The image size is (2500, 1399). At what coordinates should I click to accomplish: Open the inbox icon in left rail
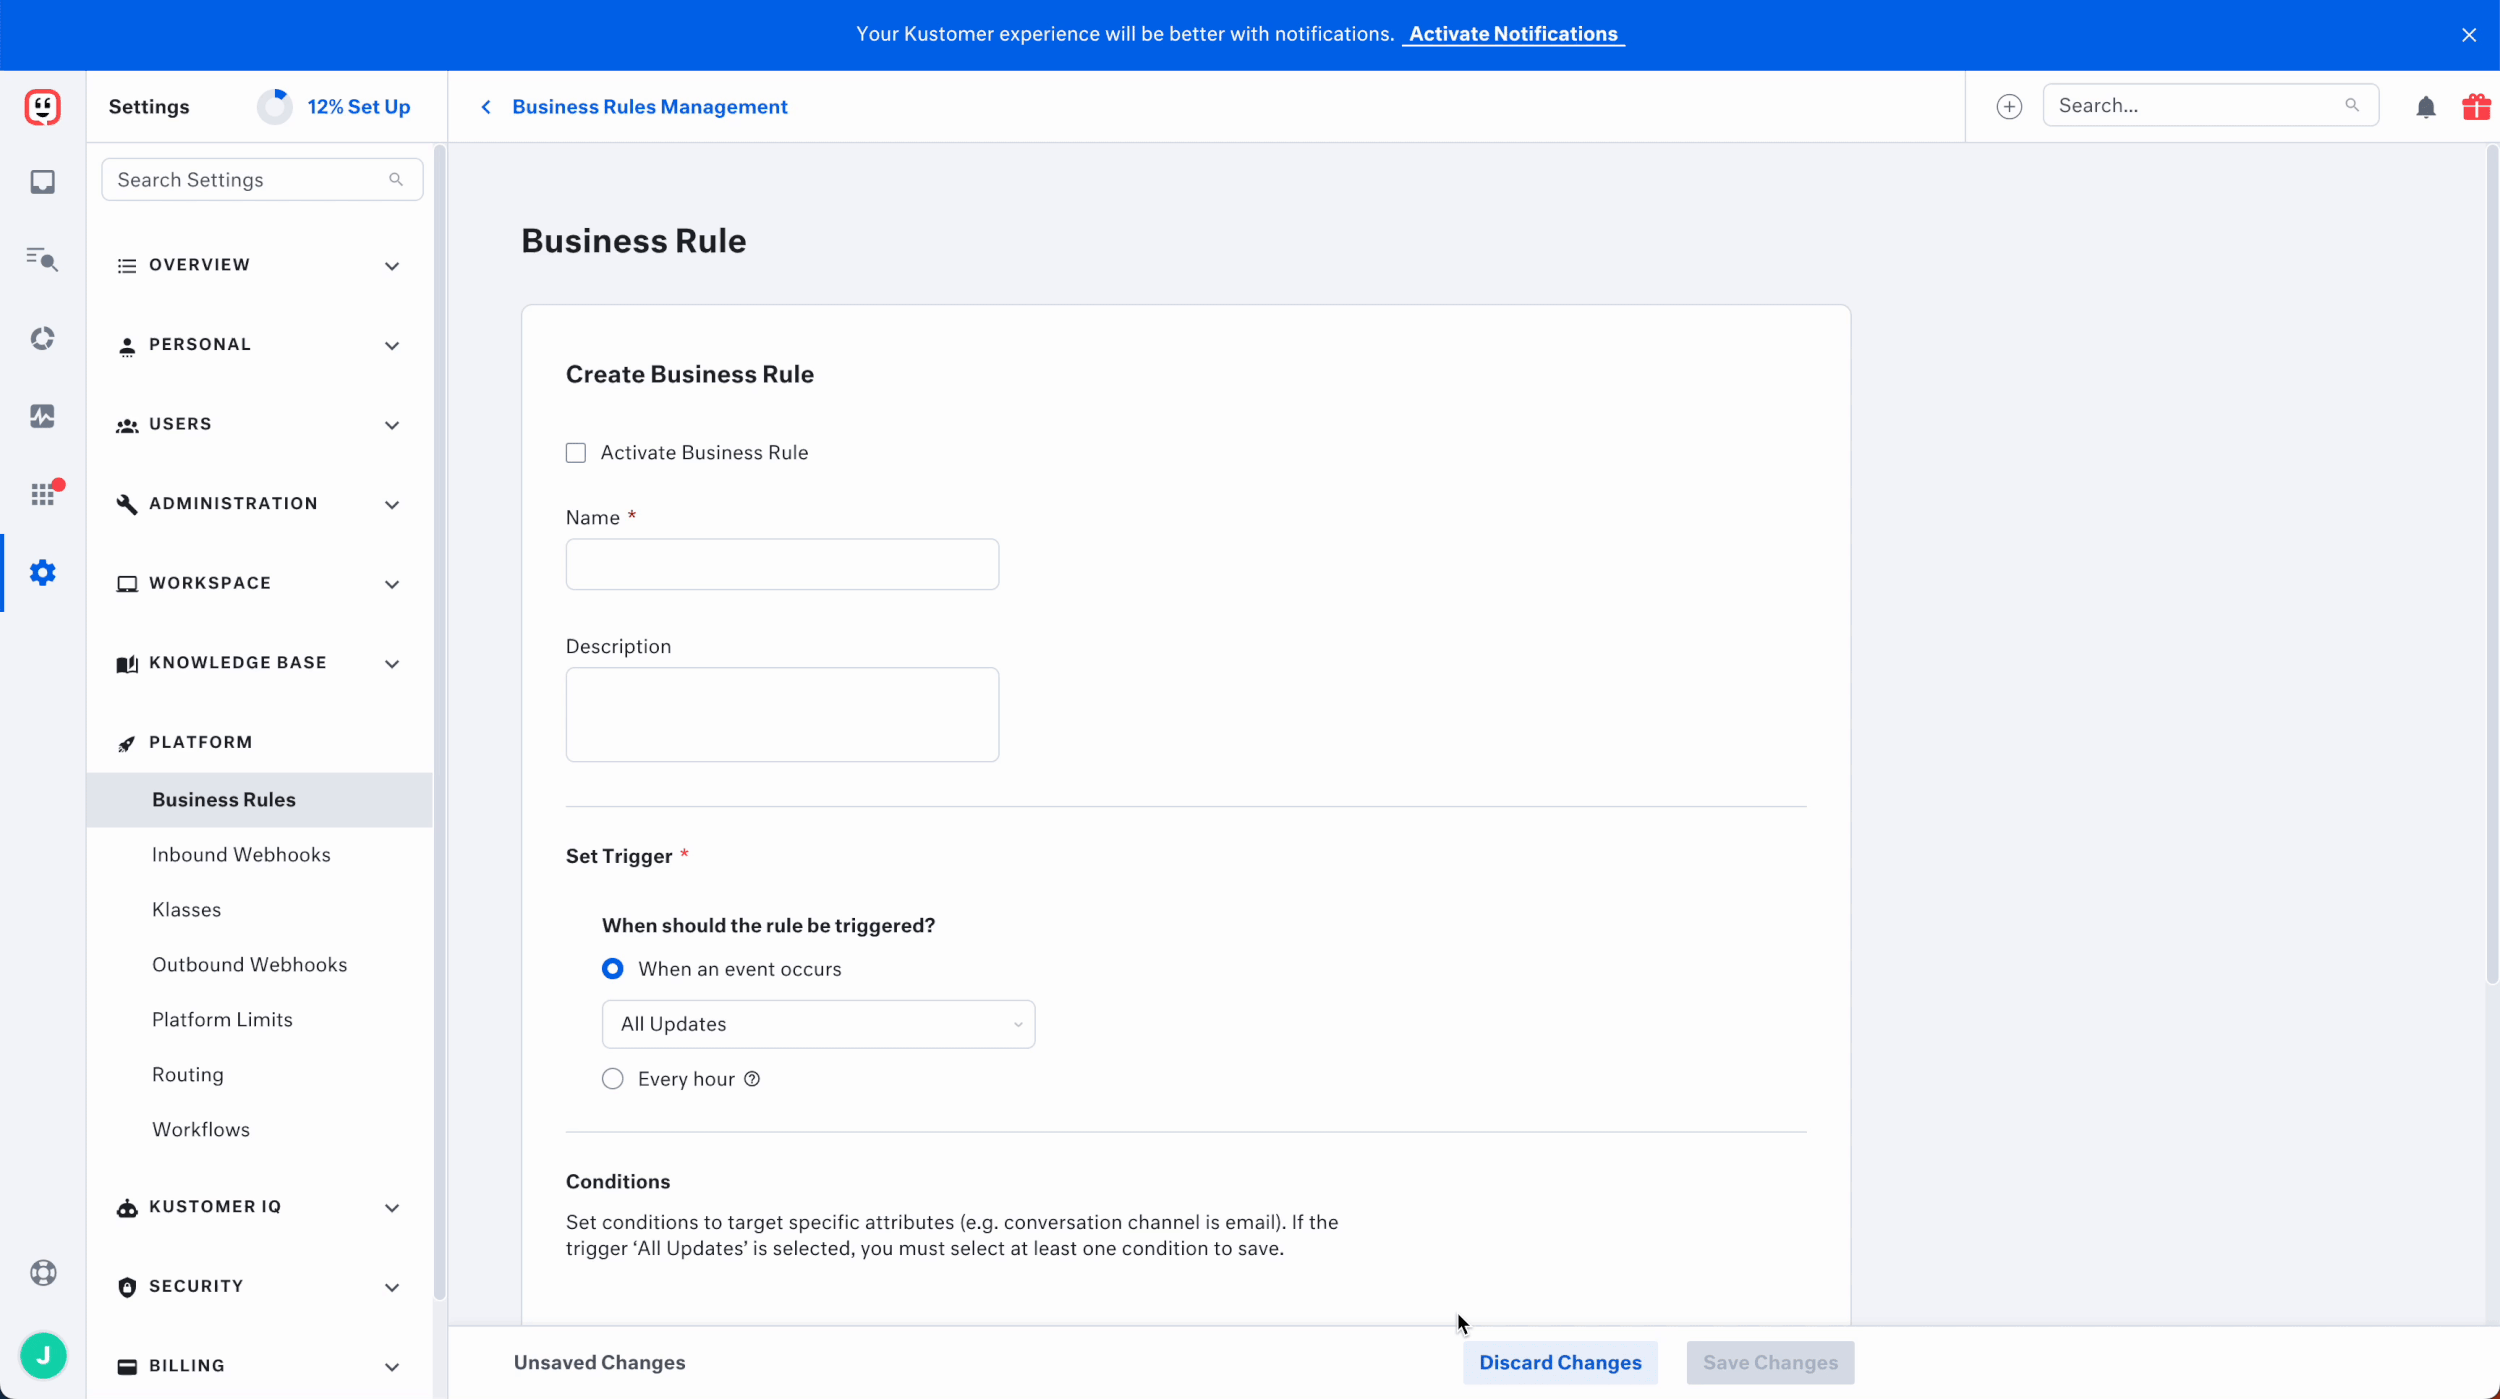(x=42, y=182)
